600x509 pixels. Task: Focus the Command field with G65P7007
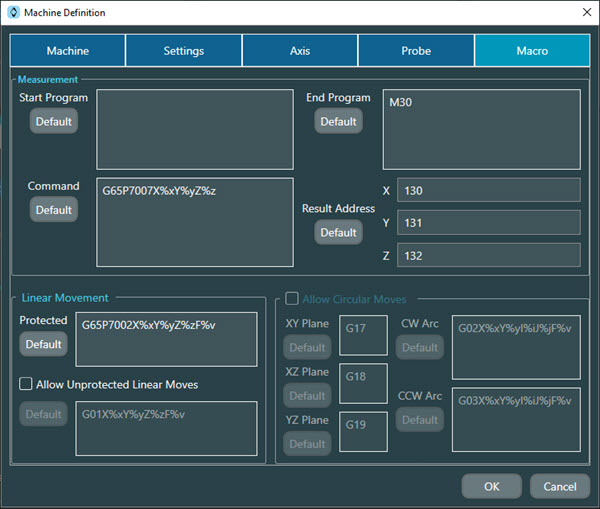click(x=195, y=222)
